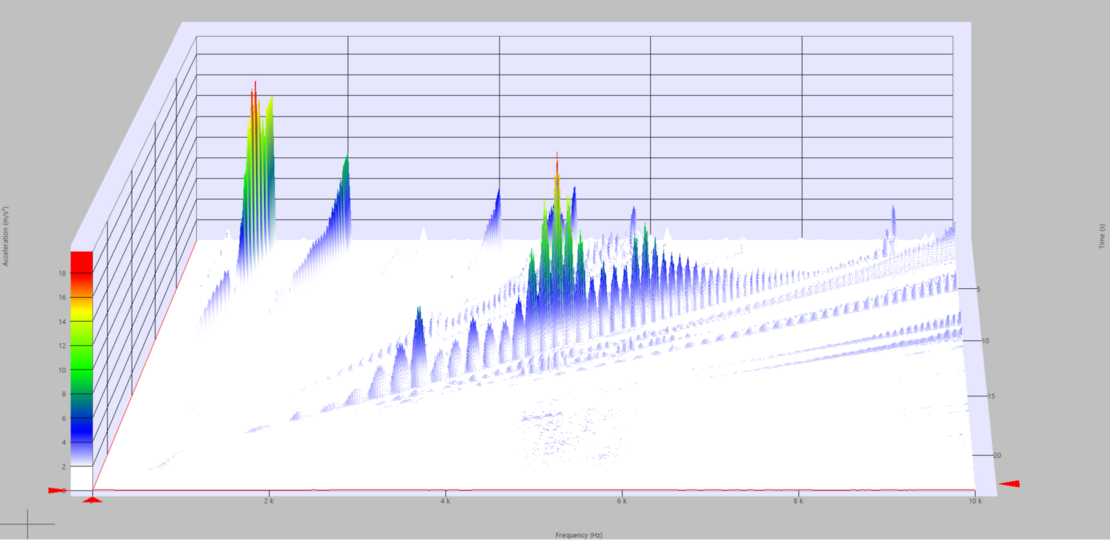Click the '5' time axis tick label
This screenshot has height=540, width=1110.
(978, 289)
